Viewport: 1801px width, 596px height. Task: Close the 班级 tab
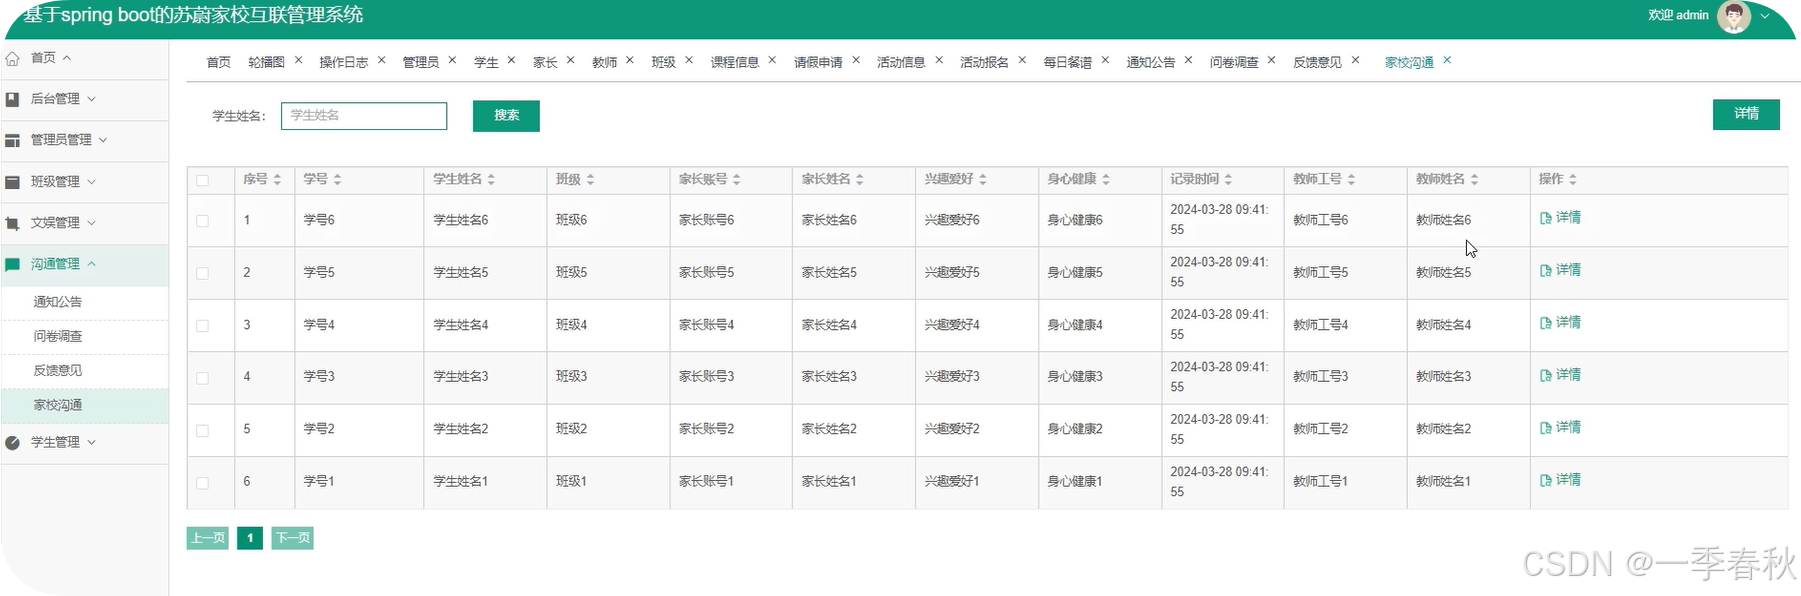(689, 60)
